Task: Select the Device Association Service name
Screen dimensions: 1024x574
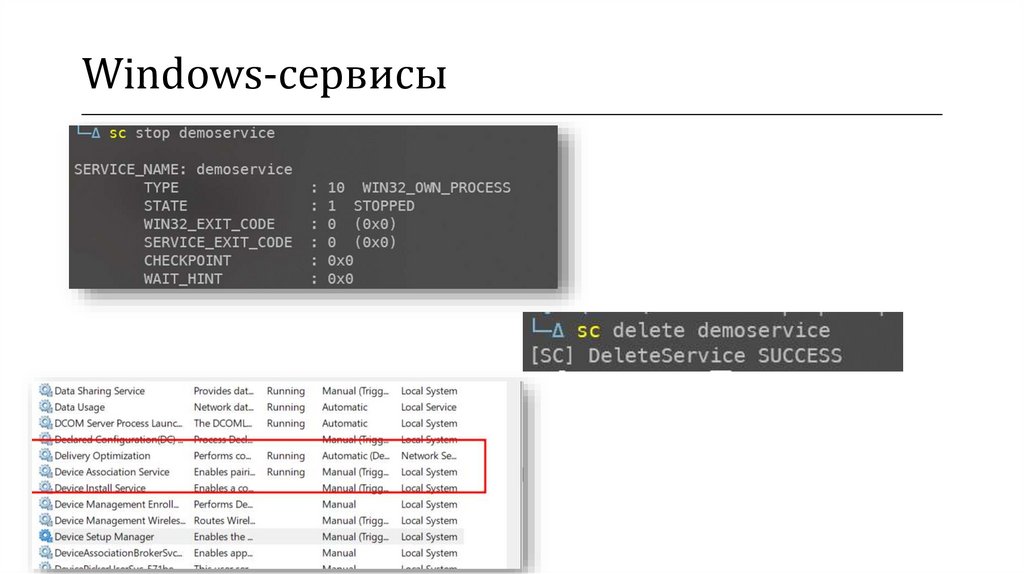Action: coord(112,471)
